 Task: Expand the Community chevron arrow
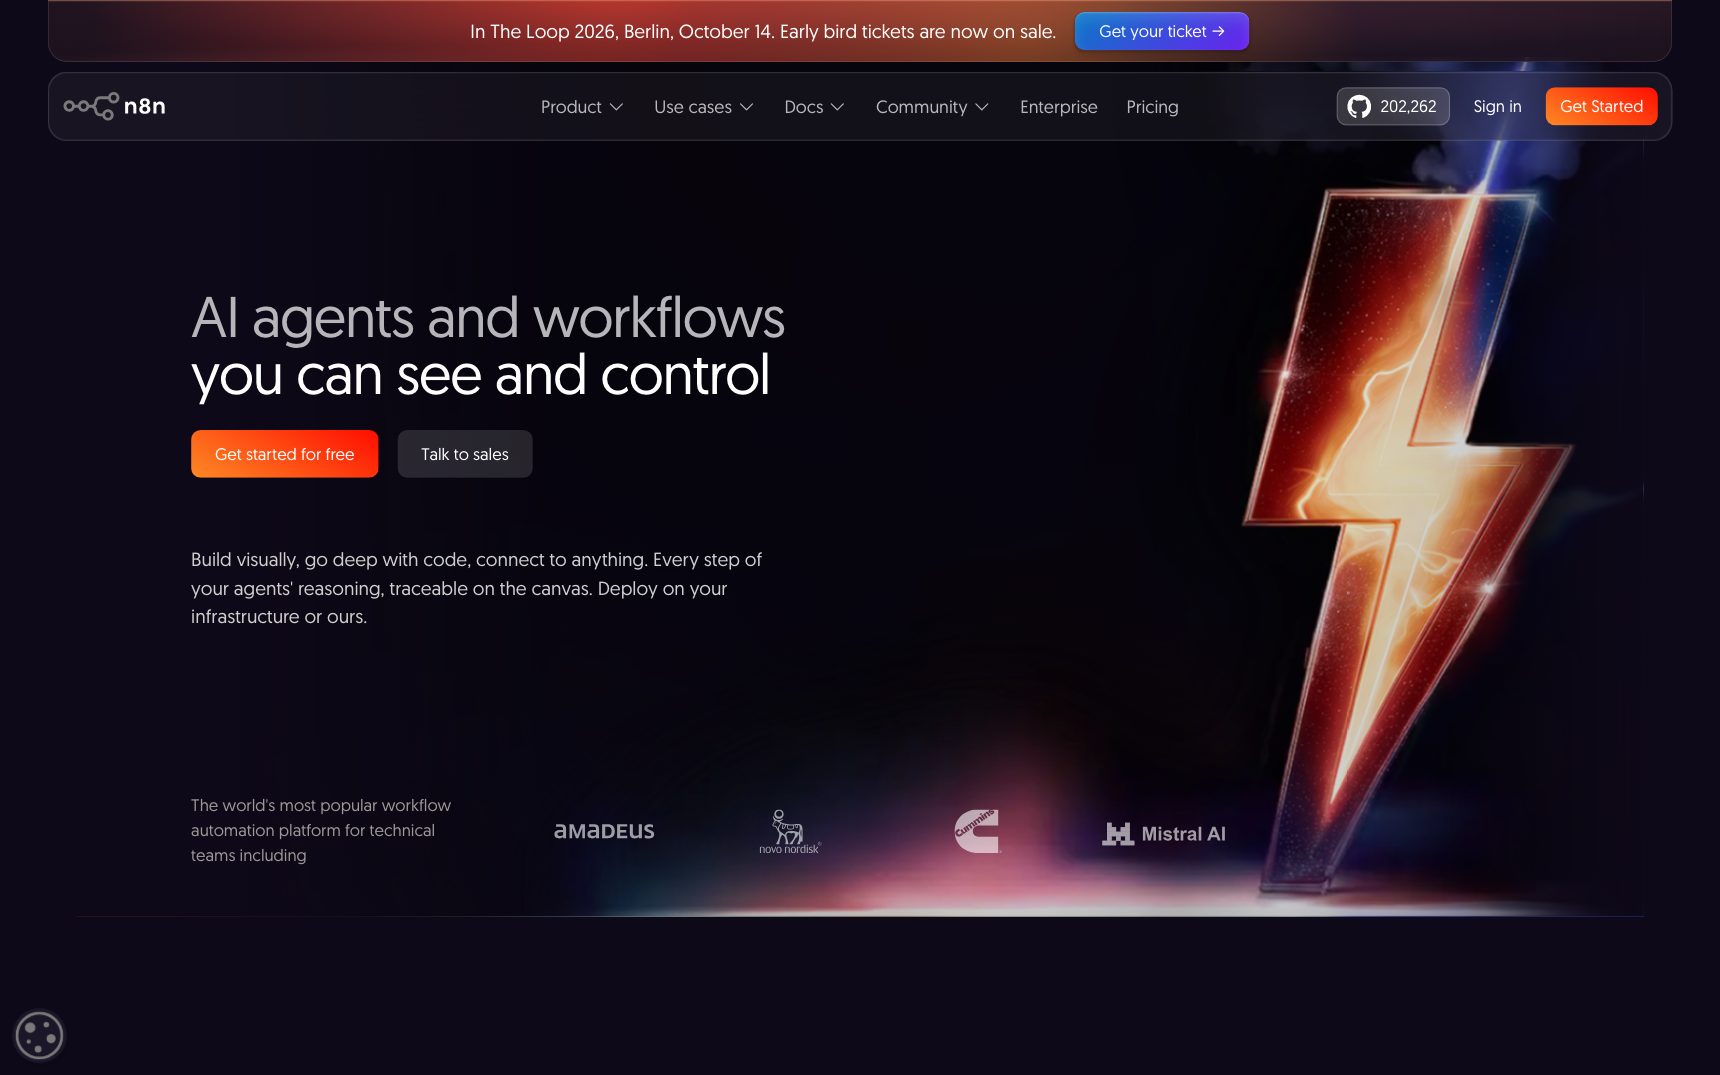coord(982,107)
